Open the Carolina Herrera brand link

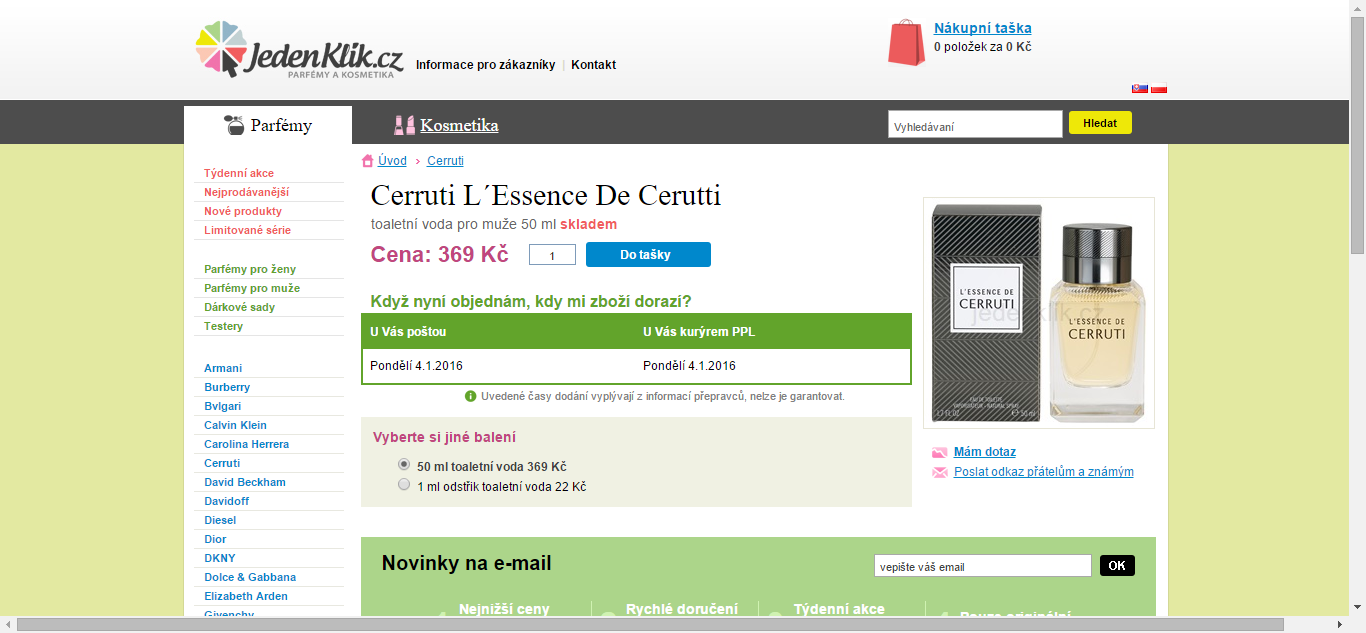tap(246, 444)
